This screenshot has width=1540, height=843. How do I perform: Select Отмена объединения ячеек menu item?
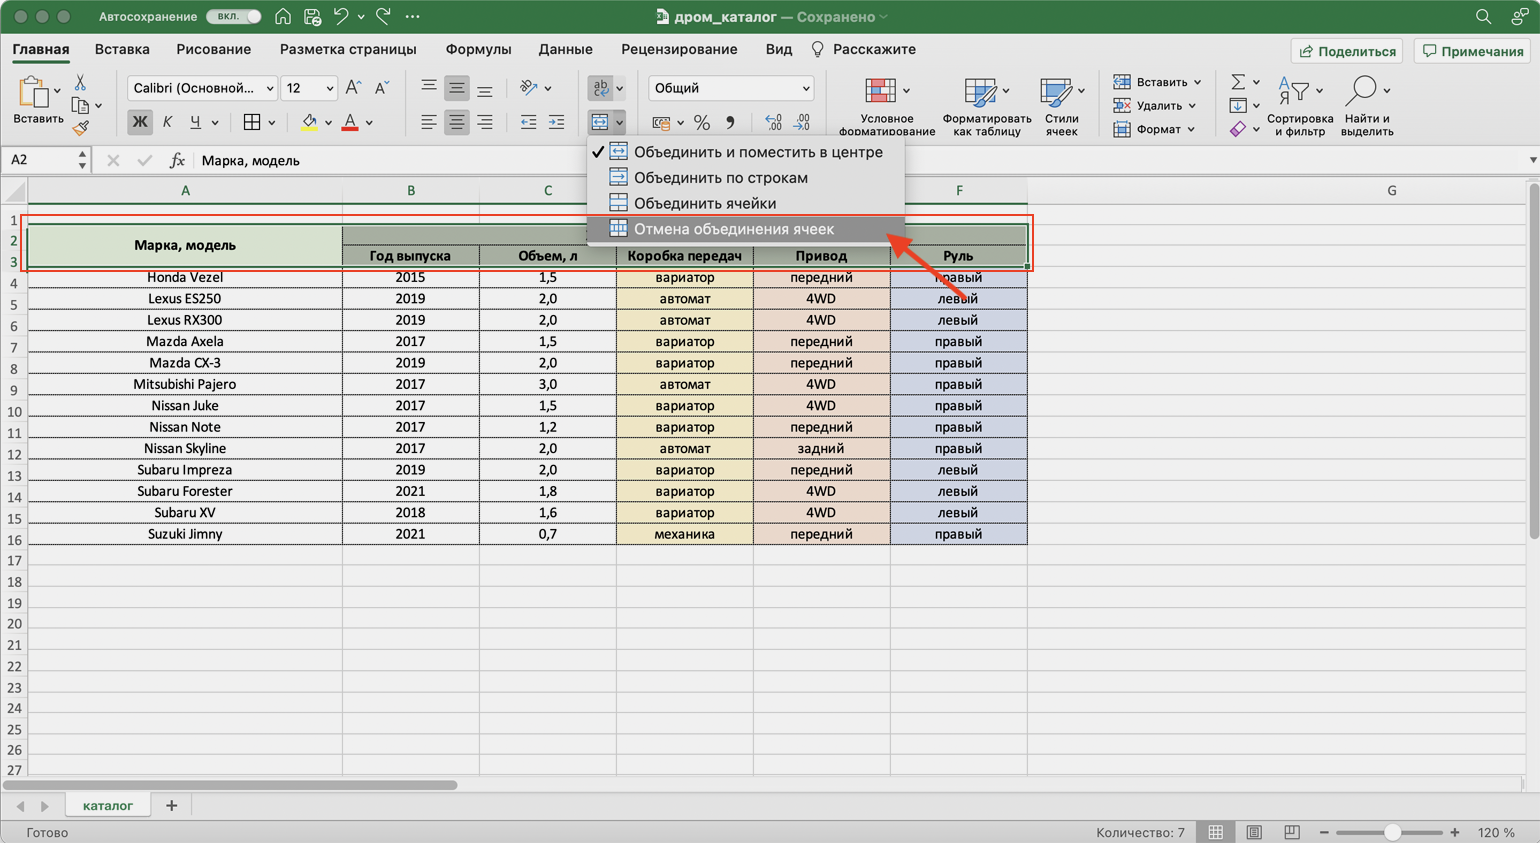pos(746,229)
